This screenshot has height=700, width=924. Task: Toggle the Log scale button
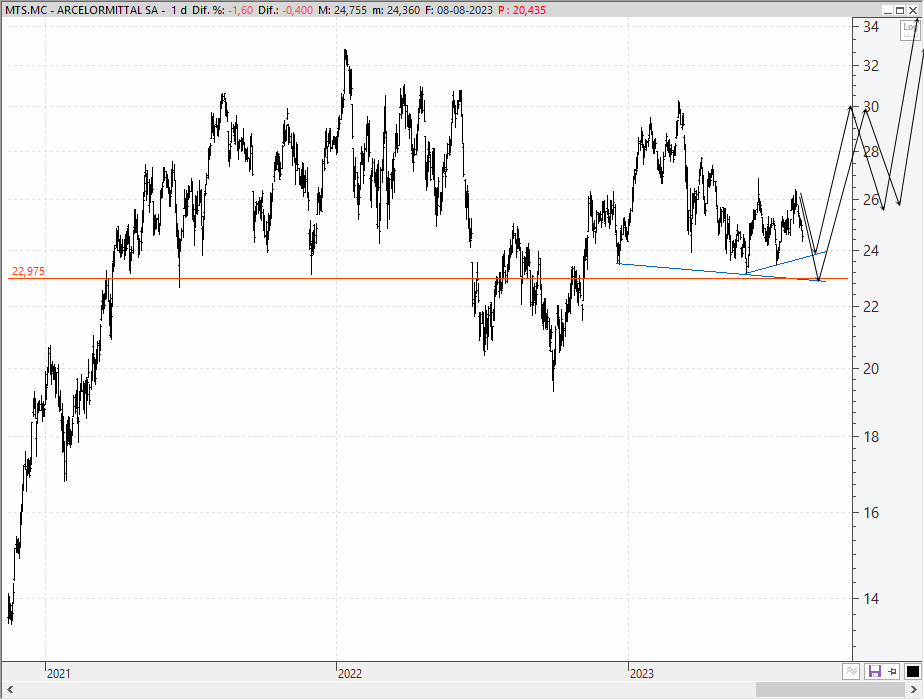click(910, 30)
